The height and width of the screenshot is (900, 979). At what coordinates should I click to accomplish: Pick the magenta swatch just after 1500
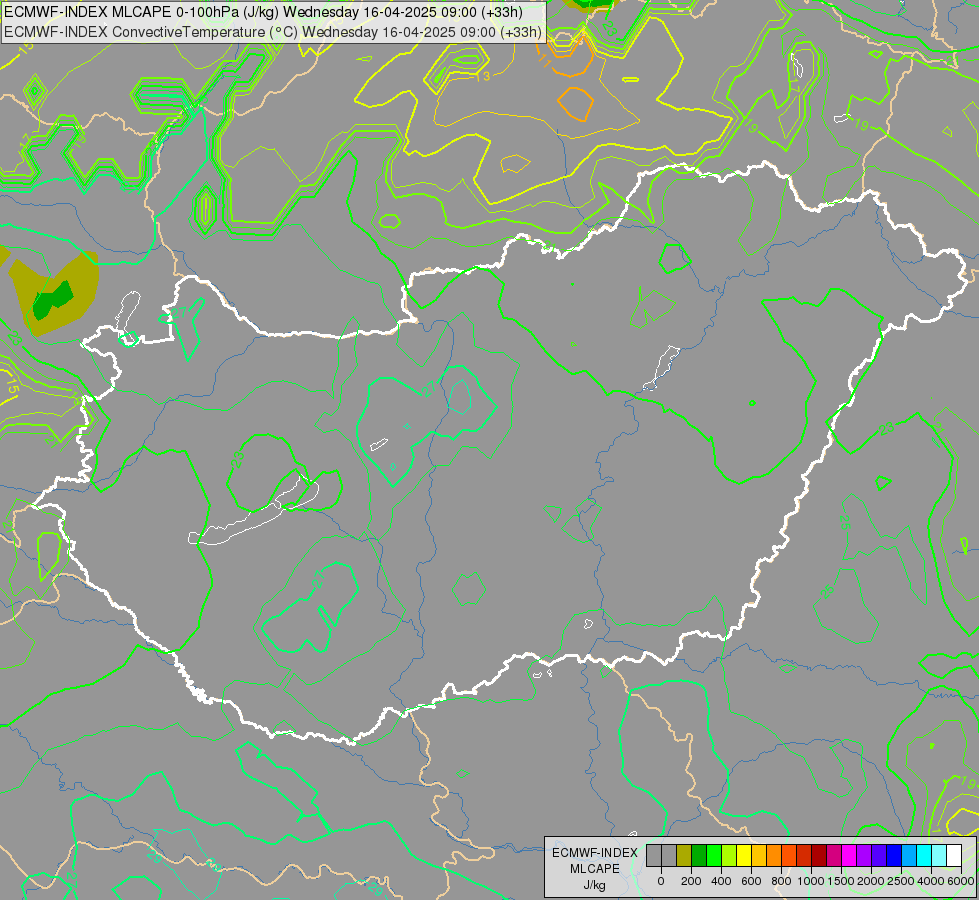coord(849,856)
